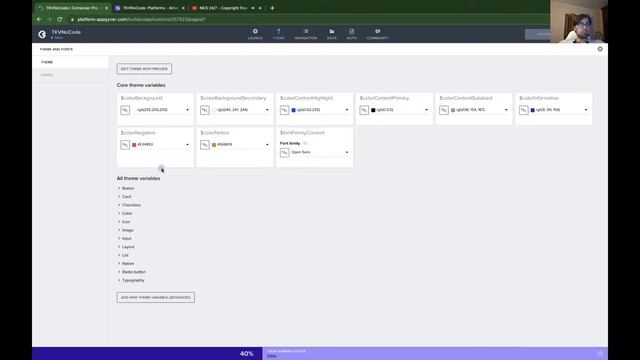The width and height of the screenshot is (640, 360).
Task: Select the Theme sidebar tab
Action: (x=70, y=62)
